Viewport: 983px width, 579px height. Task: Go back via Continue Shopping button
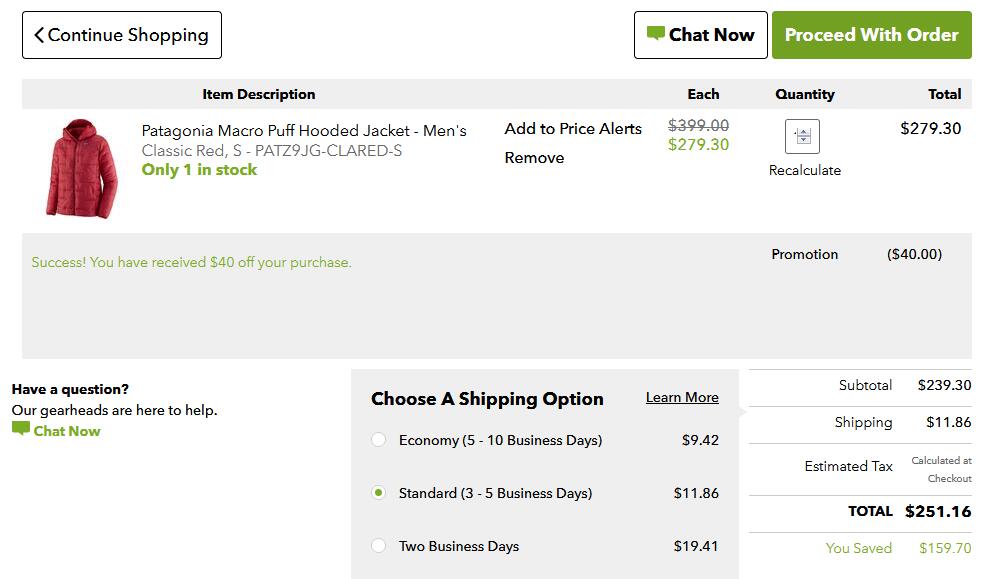click(122, 35)
